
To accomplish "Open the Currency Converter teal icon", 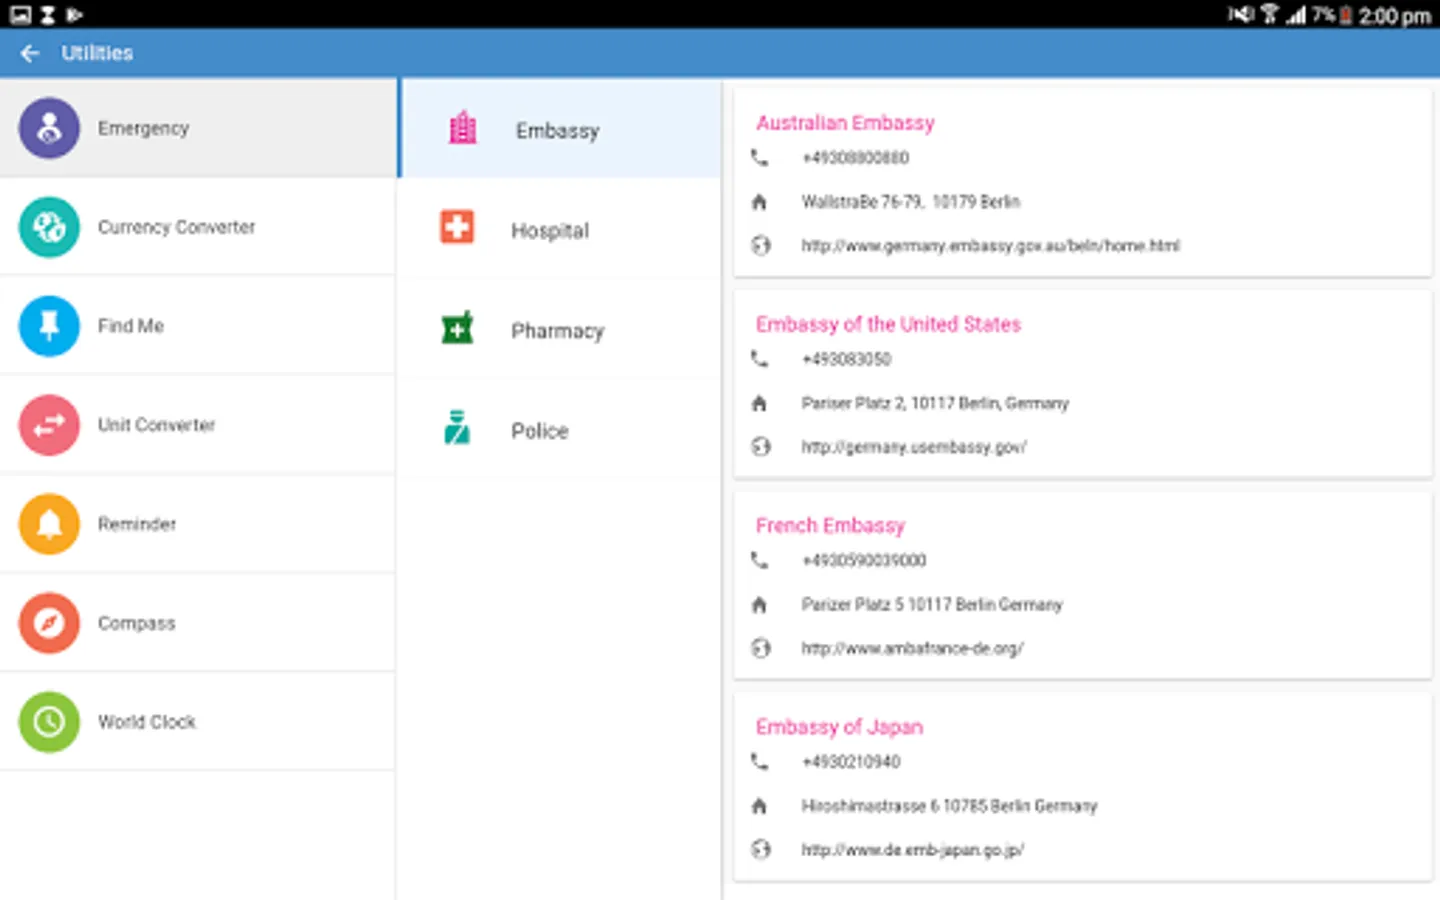I will 49,227.
